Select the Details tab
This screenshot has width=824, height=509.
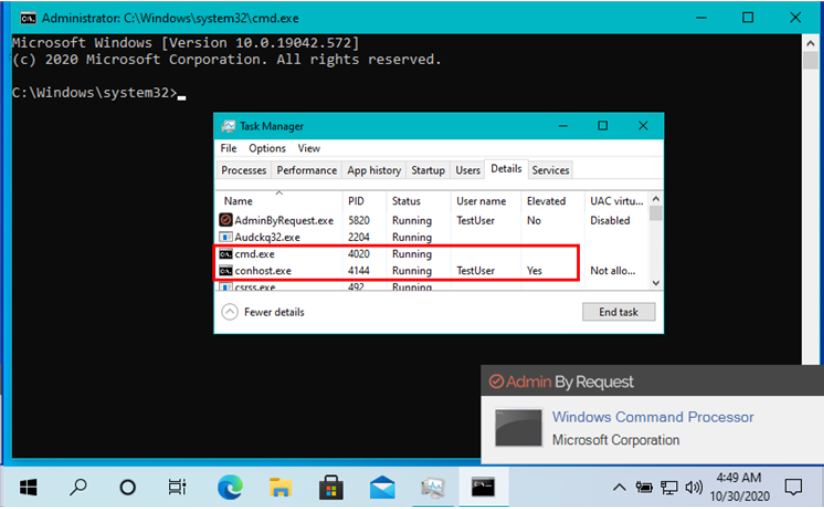pyautogui.click(x=506, y=169)
